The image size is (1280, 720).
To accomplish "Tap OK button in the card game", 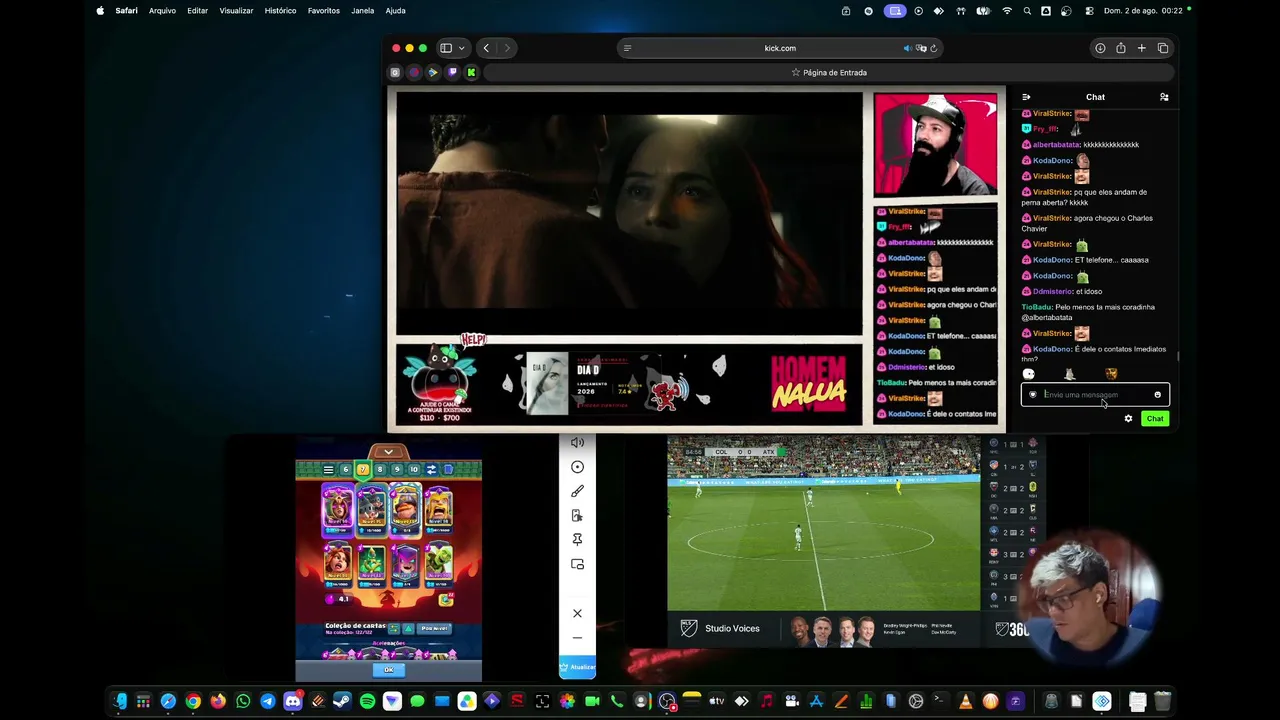I will coord(388,670).
